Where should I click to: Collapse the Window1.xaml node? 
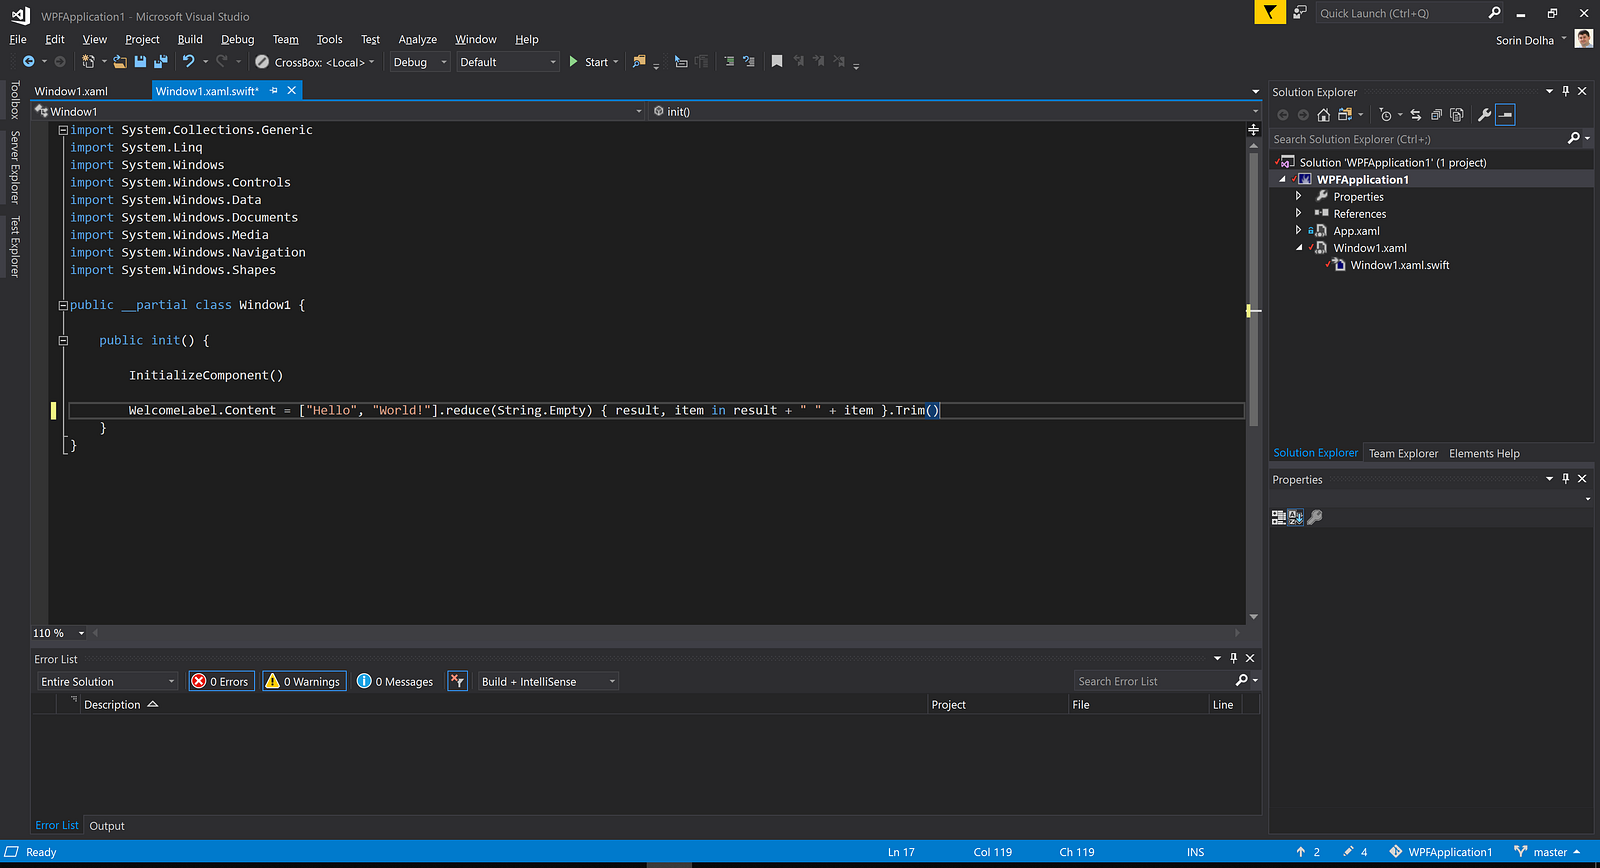coord(1299,248)
